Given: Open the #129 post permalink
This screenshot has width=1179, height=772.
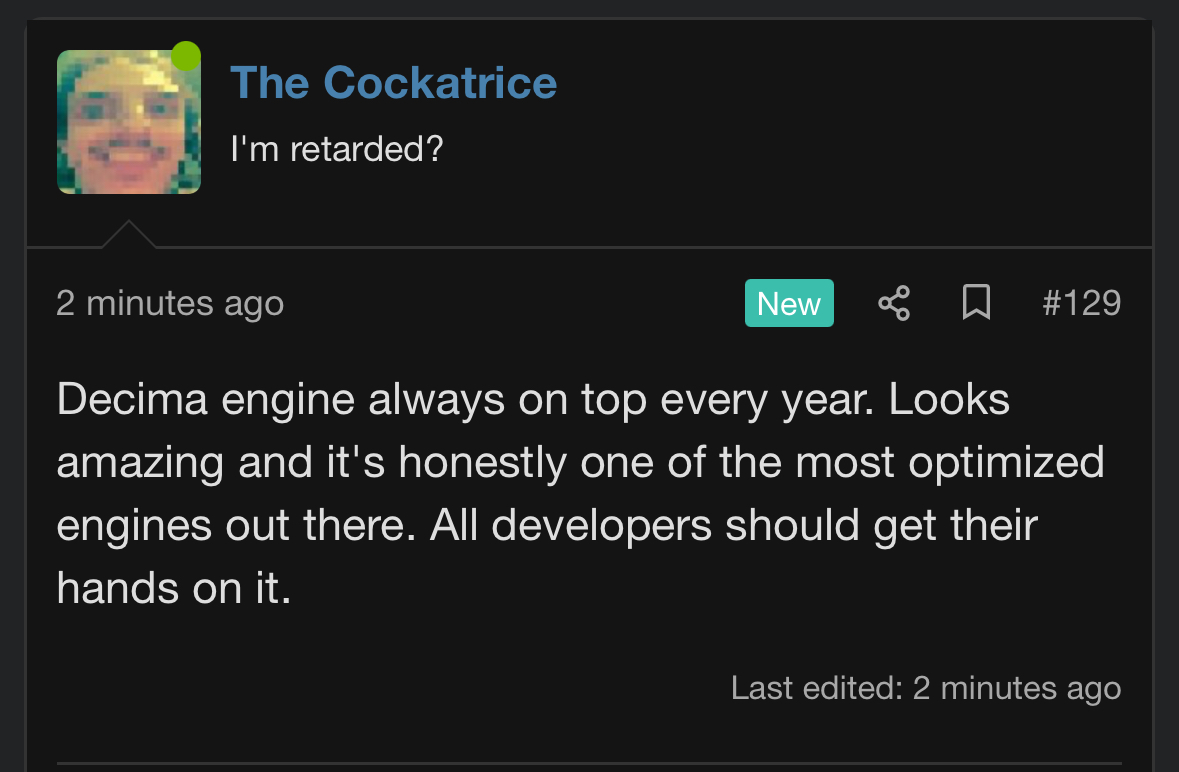Looking at the screenshot, I should pyautogui.click(x=1081, y=303).
